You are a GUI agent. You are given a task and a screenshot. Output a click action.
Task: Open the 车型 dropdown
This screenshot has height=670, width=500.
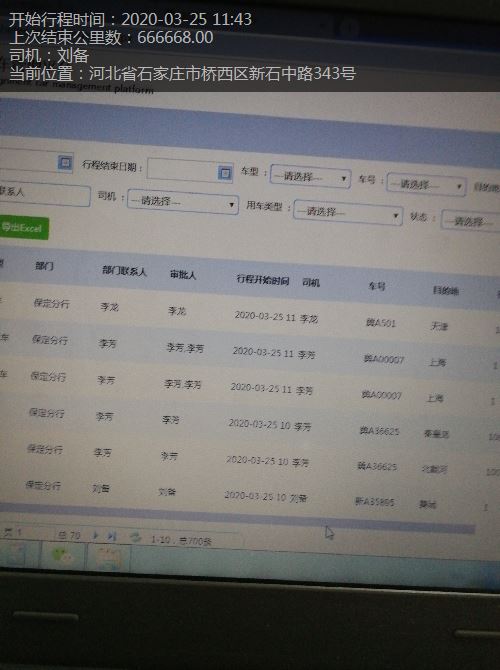(311, 176)
